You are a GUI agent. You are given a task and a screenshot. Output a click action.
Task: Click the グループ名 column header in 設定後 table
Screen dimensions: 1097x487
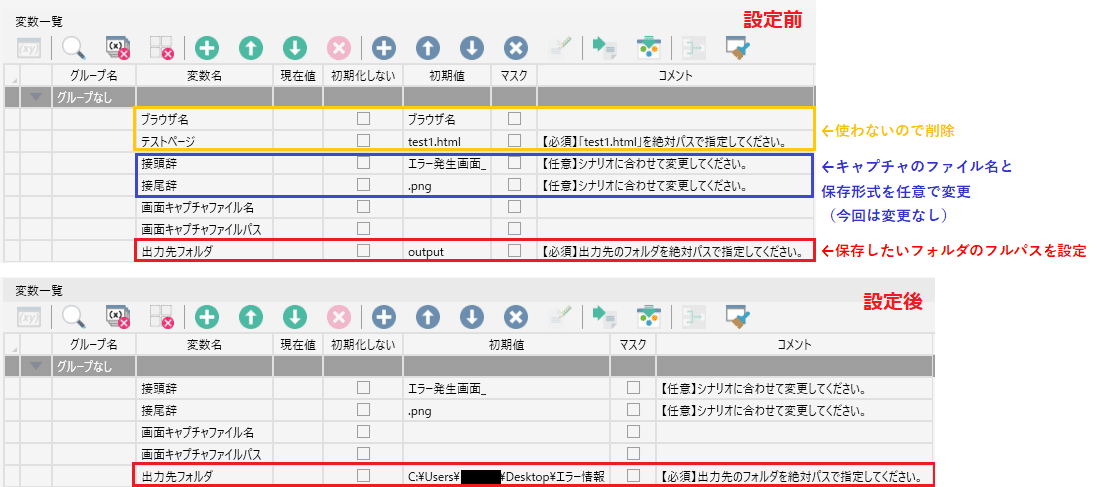[94, 344]
